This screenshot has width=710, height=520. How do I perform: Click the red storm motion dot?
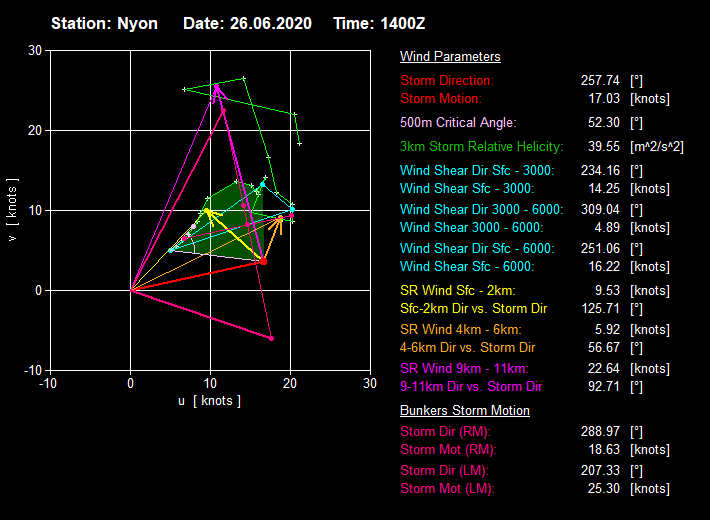[x=263, y=261]
